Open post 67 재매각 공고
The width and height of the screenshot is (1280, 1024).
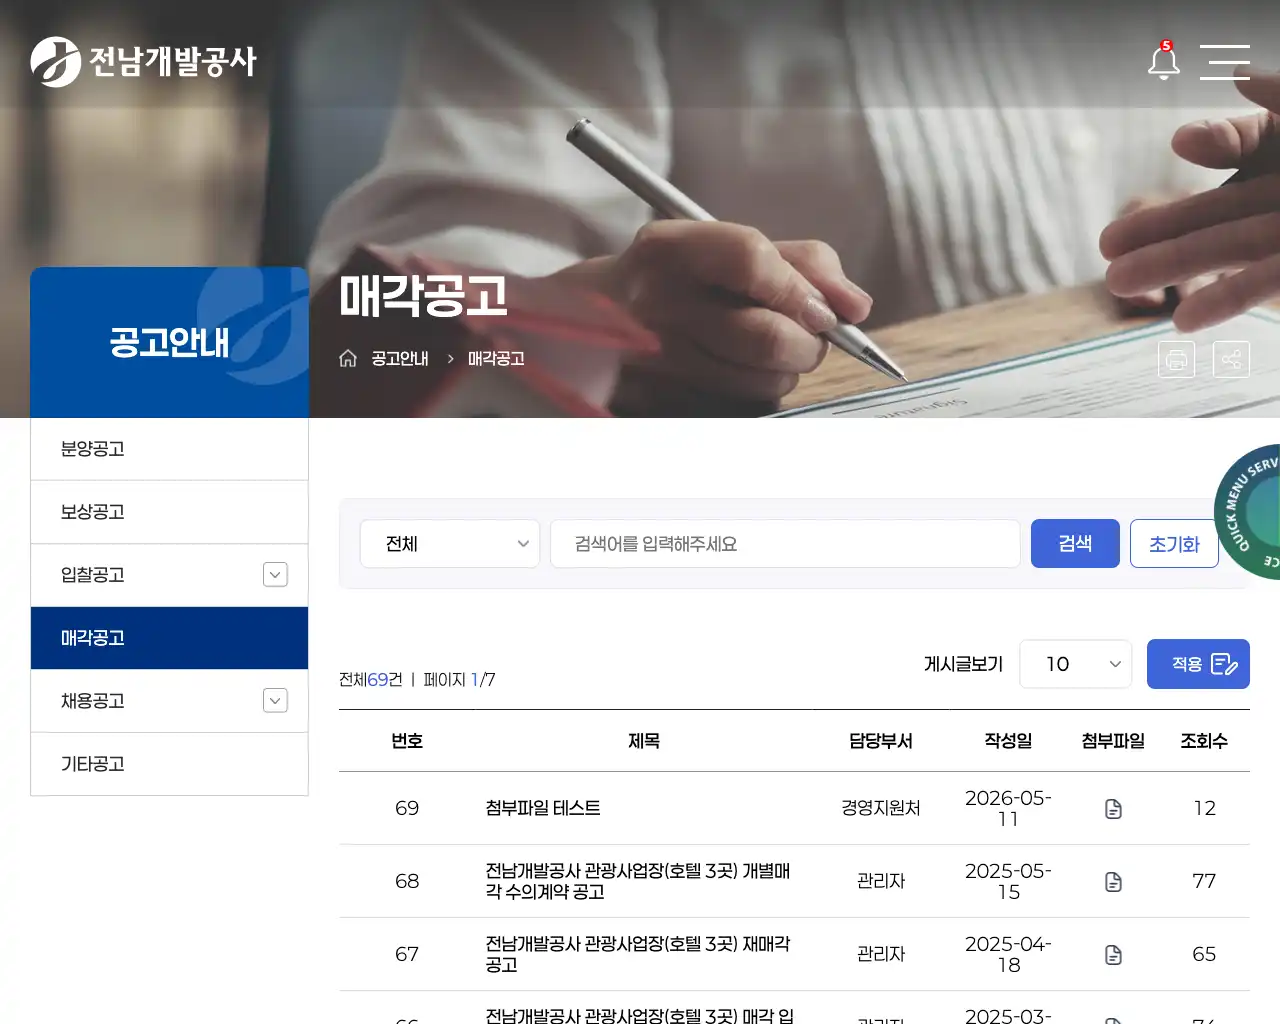638,954
